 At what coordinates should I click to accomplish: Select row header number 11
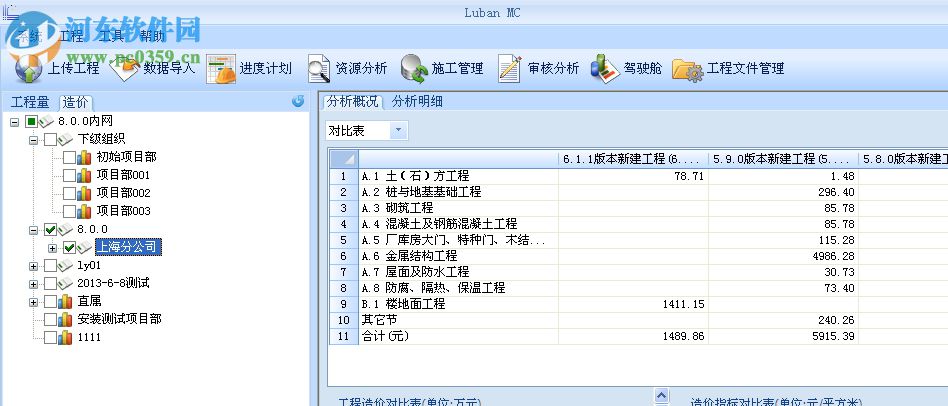344,336
